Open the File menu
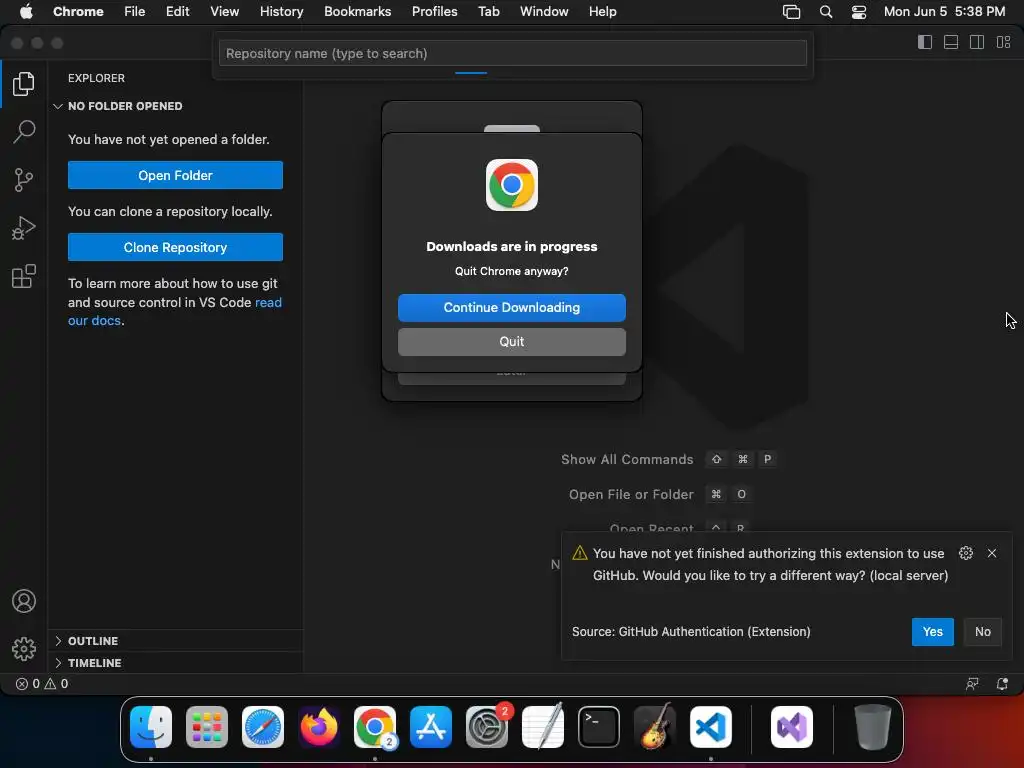Viewport: 1024px width, 768px height. tap(135, 11)
